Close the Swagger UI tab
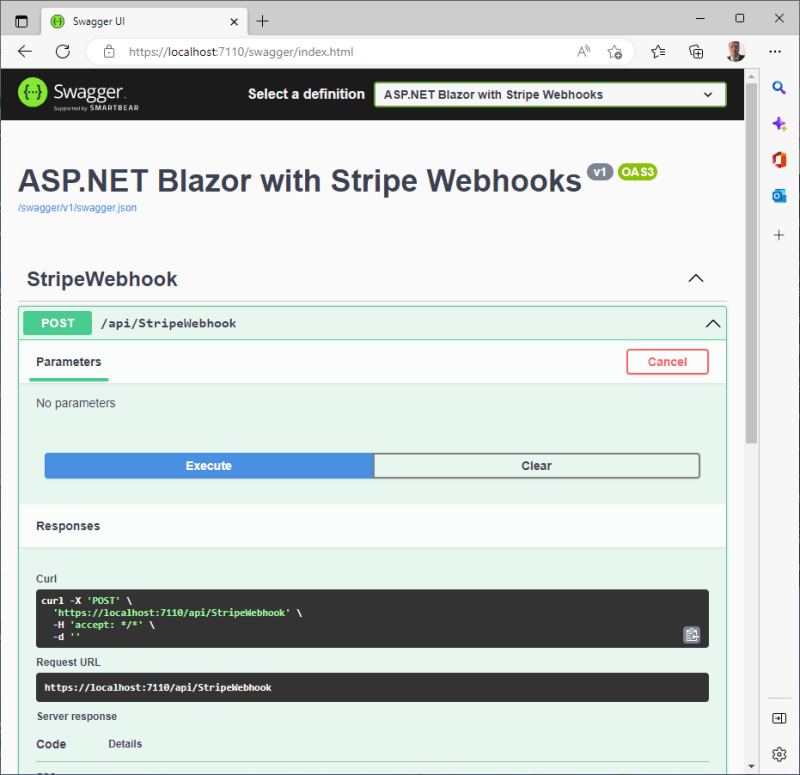 point(234,21)
